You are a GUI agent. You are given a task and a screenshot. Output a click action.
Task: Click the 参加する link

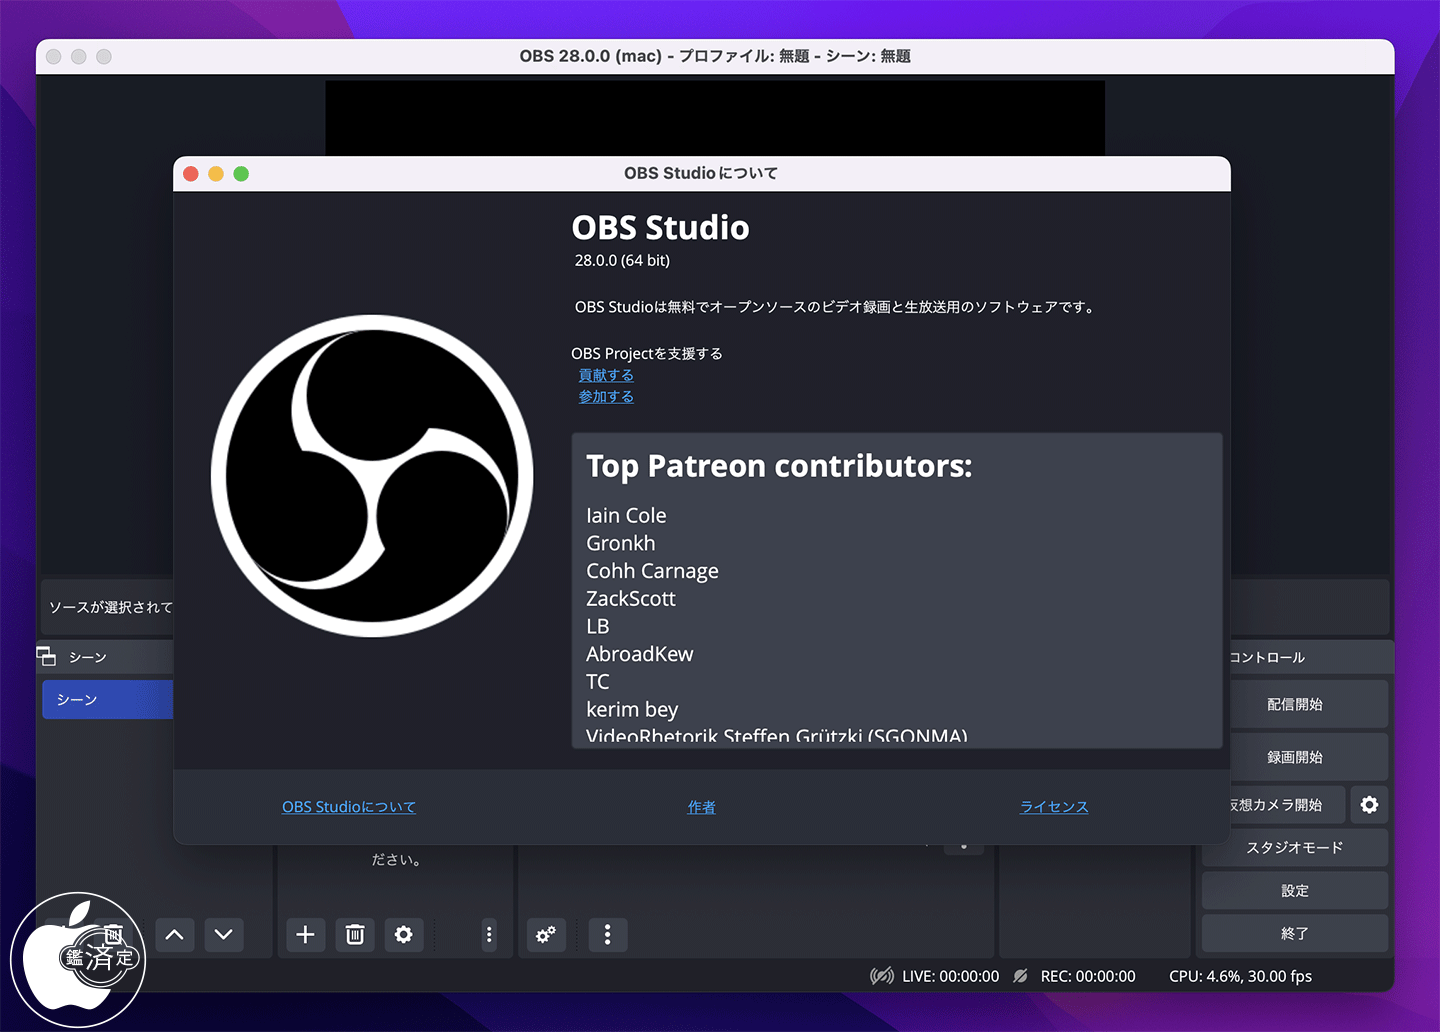tap(606, 397)
